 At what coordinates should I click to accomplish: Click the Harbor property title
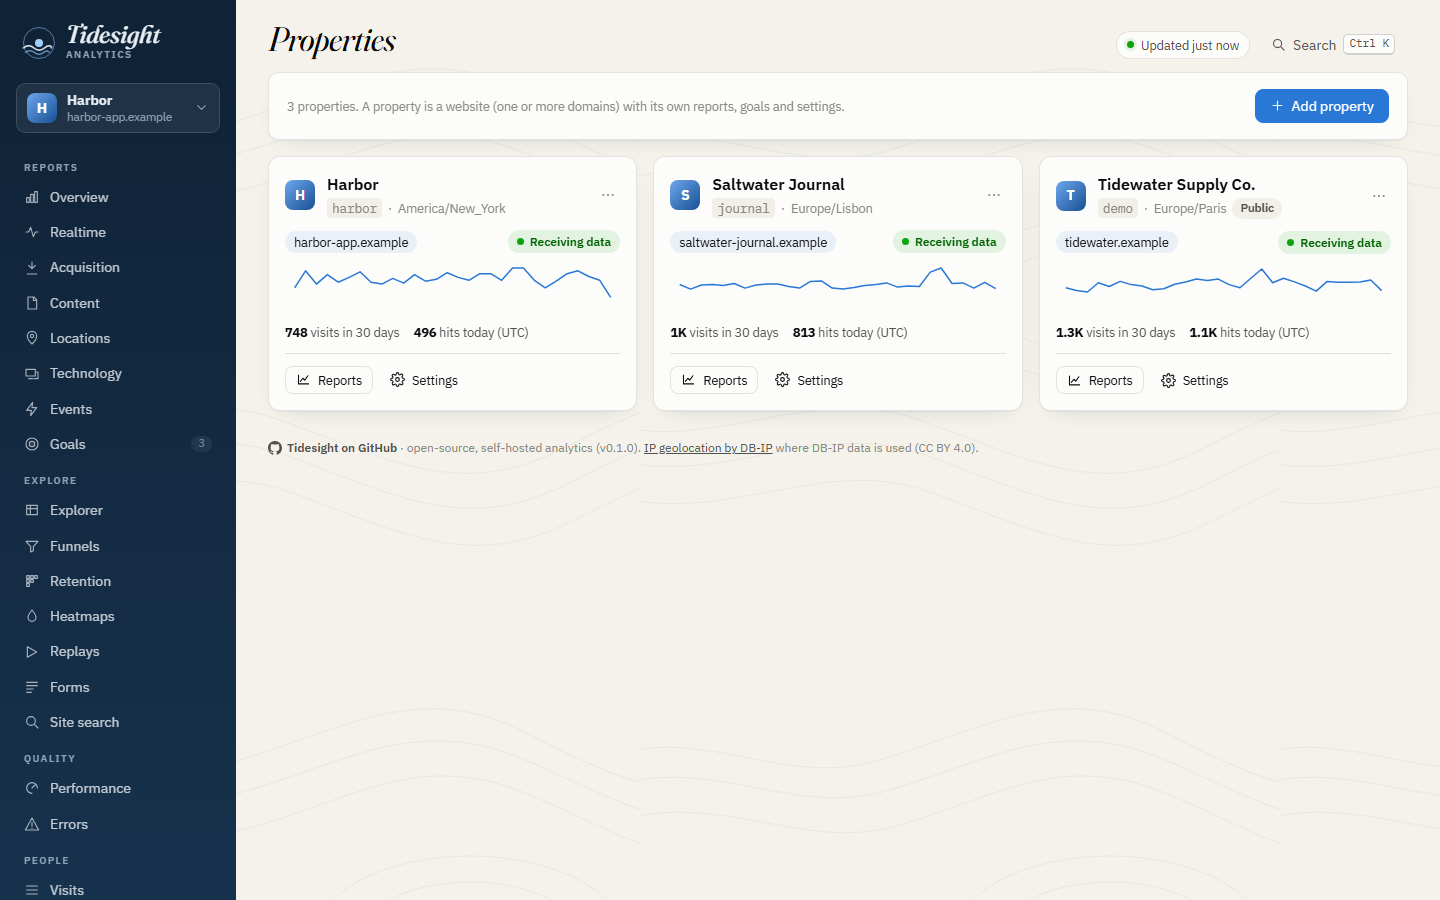[x=353, y=184]
